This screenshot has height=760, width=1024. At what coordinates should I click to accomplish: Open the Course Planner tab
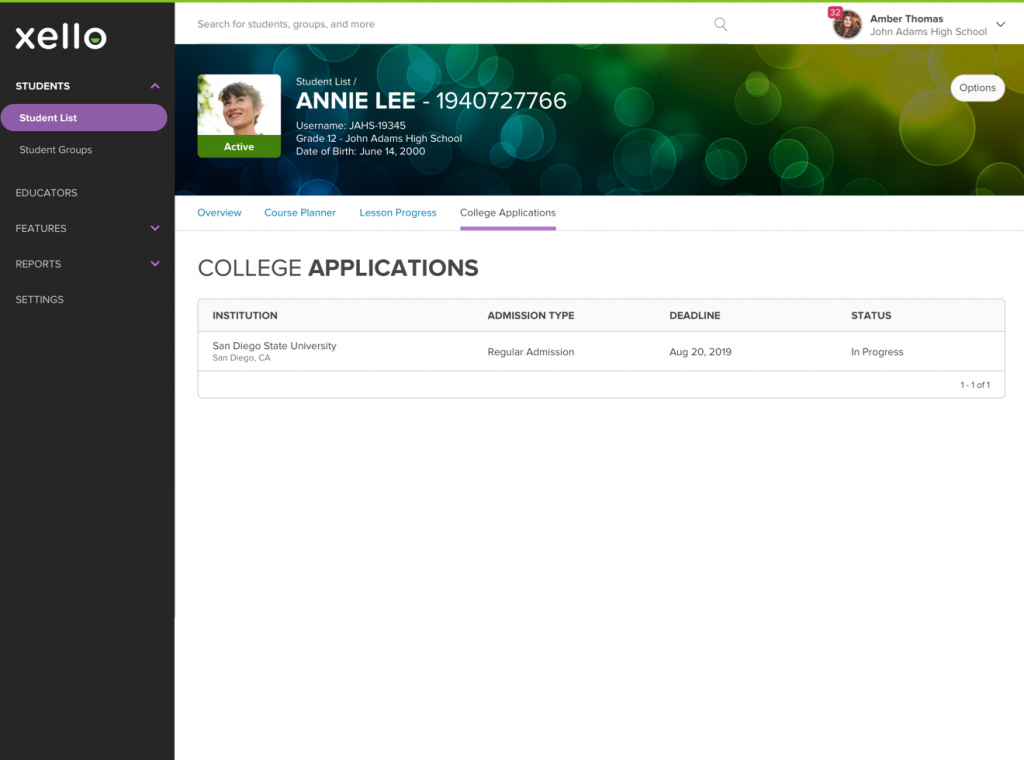[300, 212]
